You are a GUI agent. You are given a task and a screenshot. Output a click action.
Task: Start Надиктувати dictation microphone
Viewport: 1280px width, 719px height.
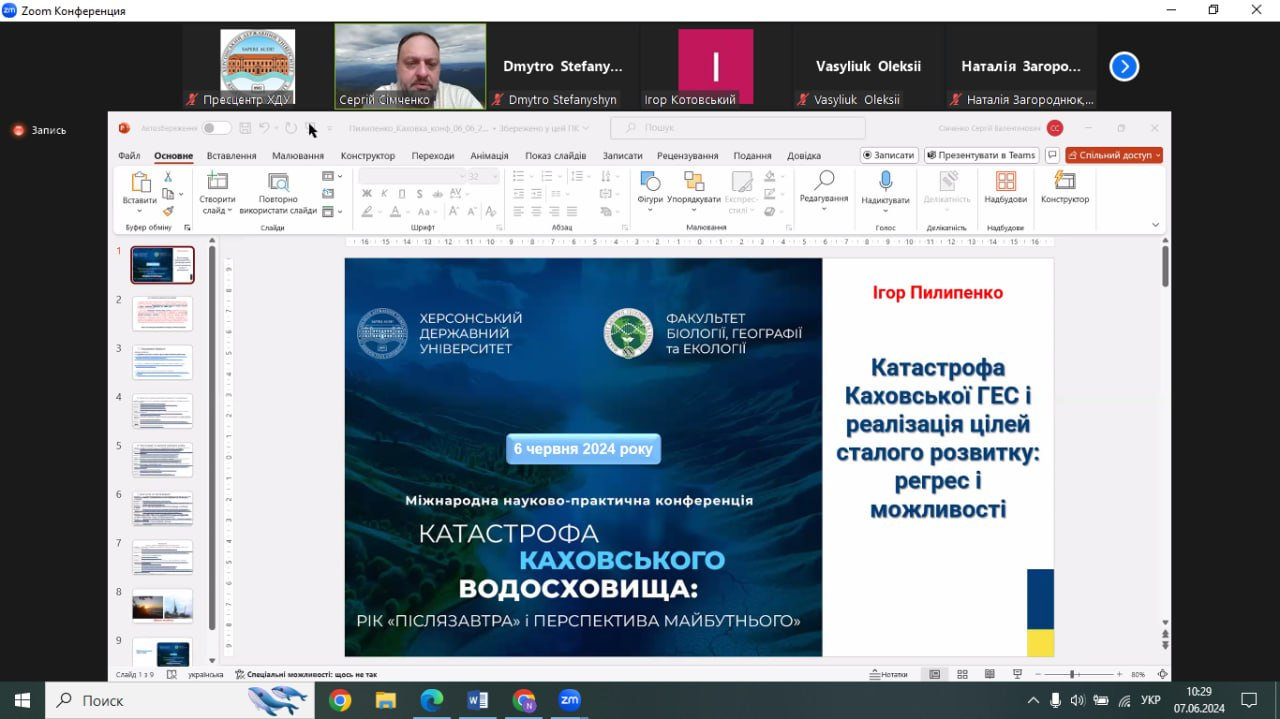(x=885, y=181)
